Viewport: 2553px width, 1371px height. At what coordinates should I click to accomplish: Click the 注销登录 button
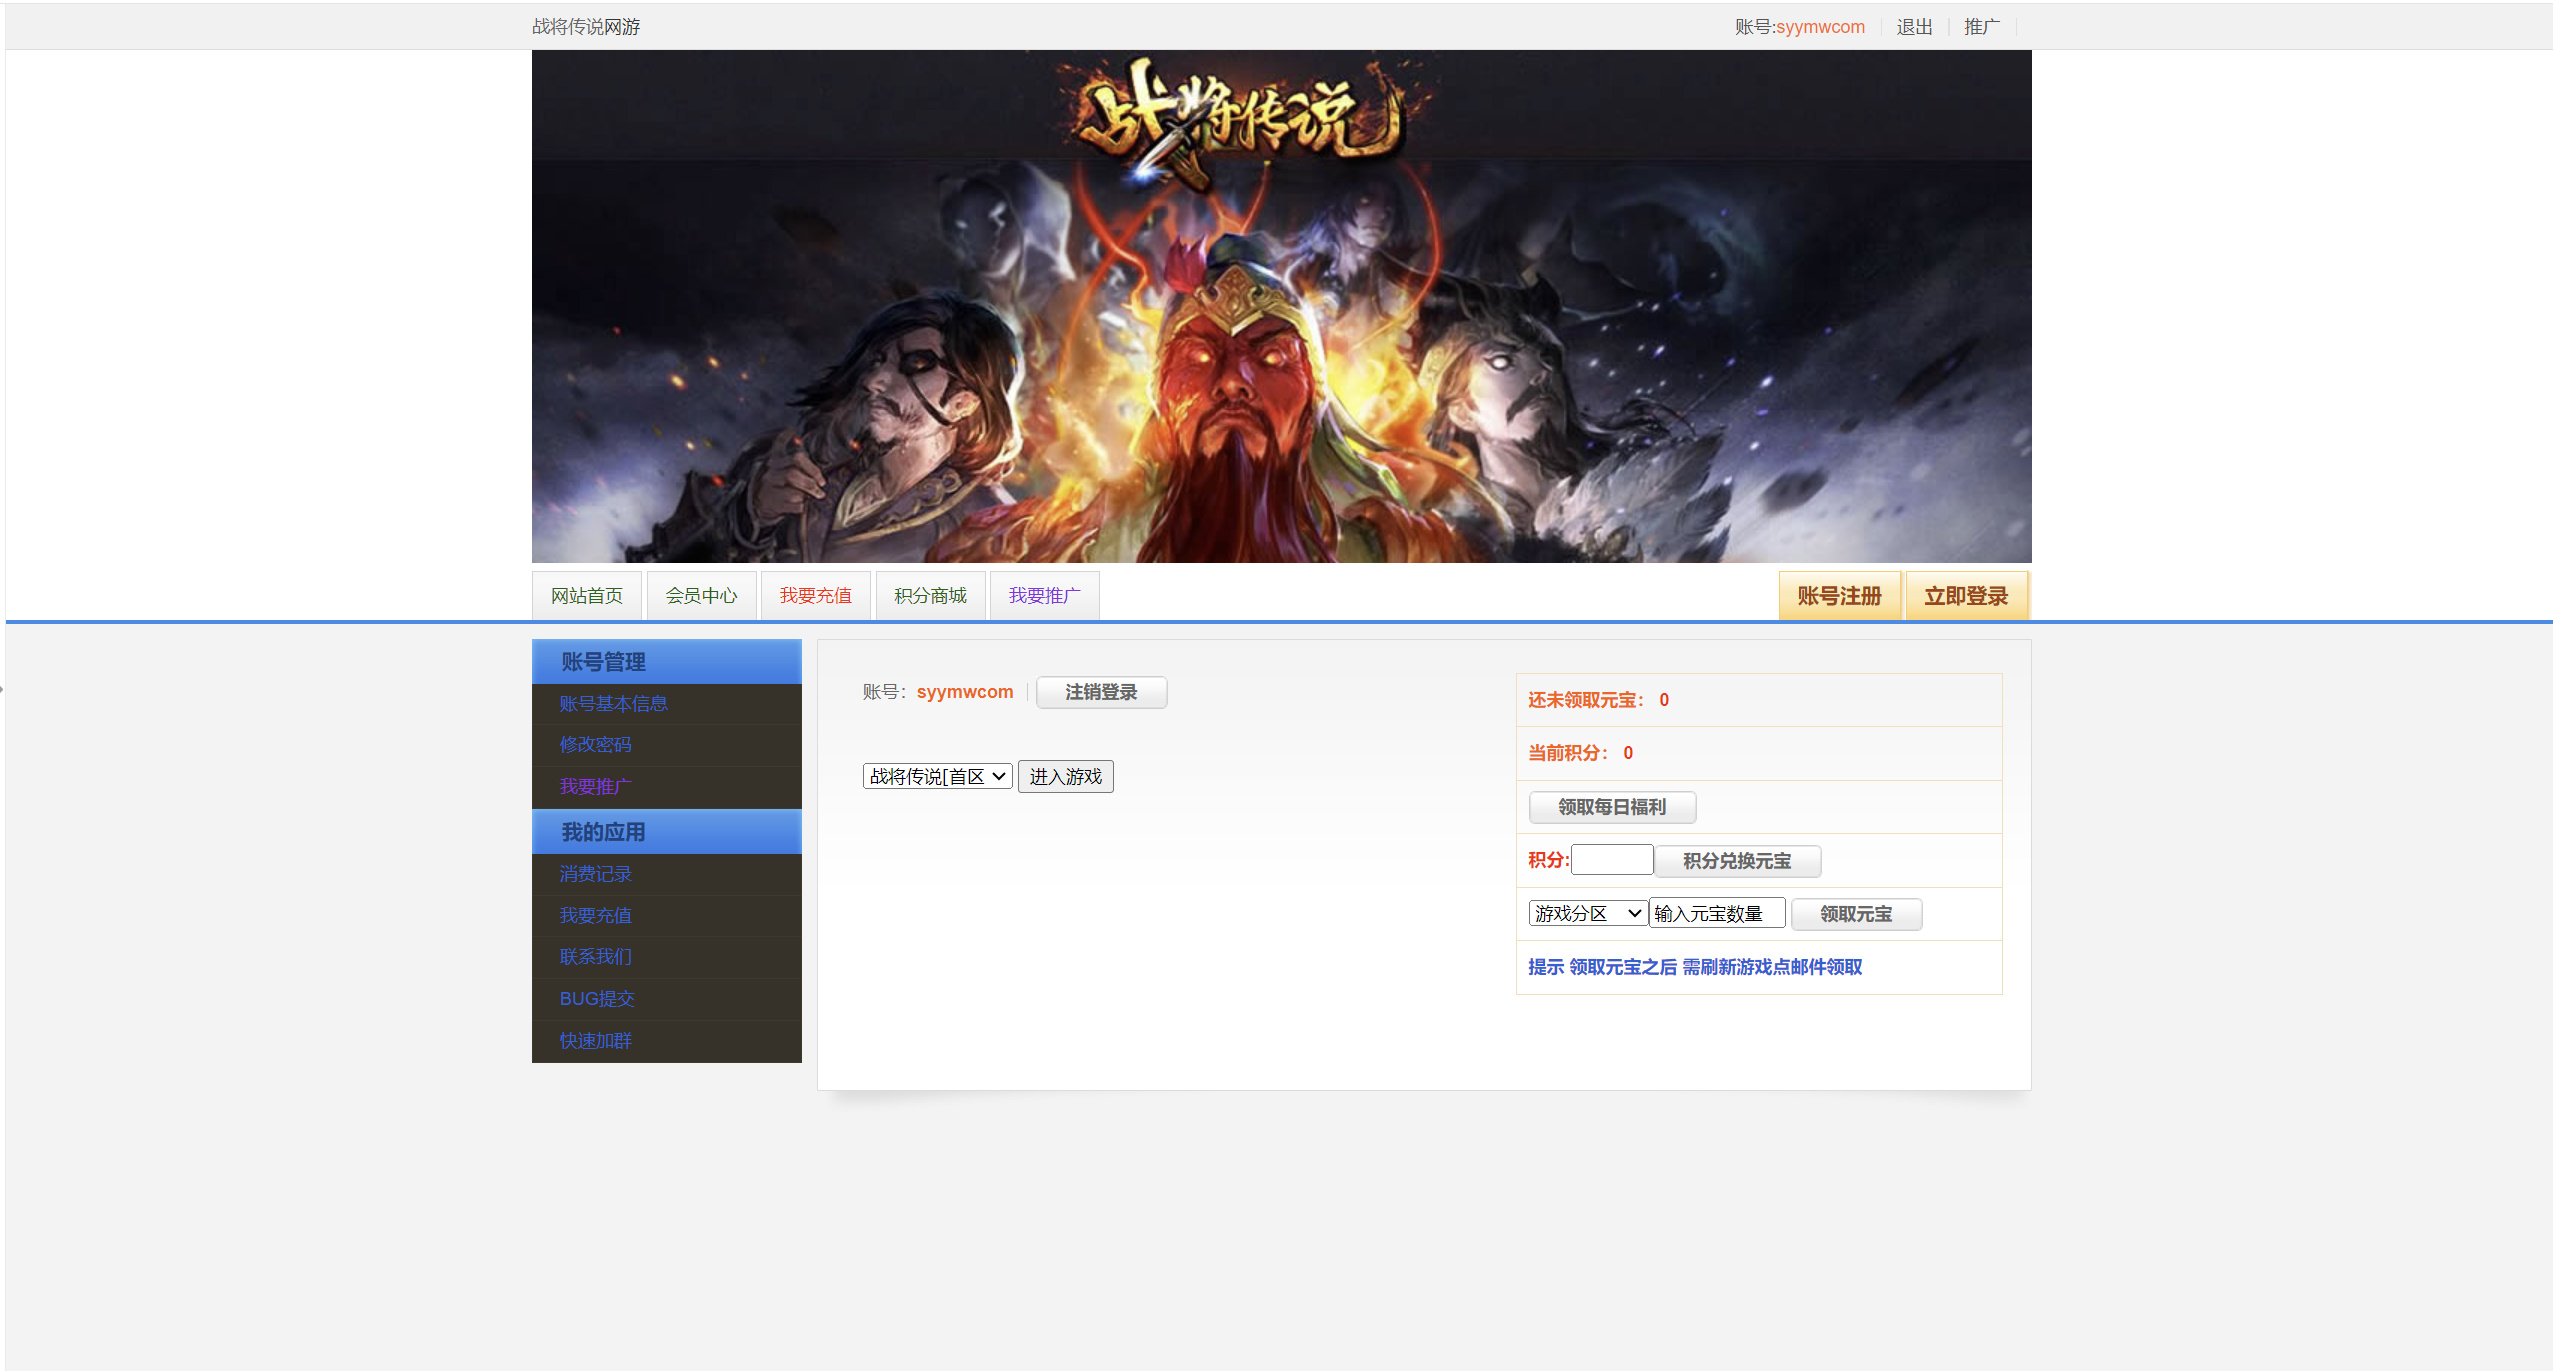tap(1101, 692)
